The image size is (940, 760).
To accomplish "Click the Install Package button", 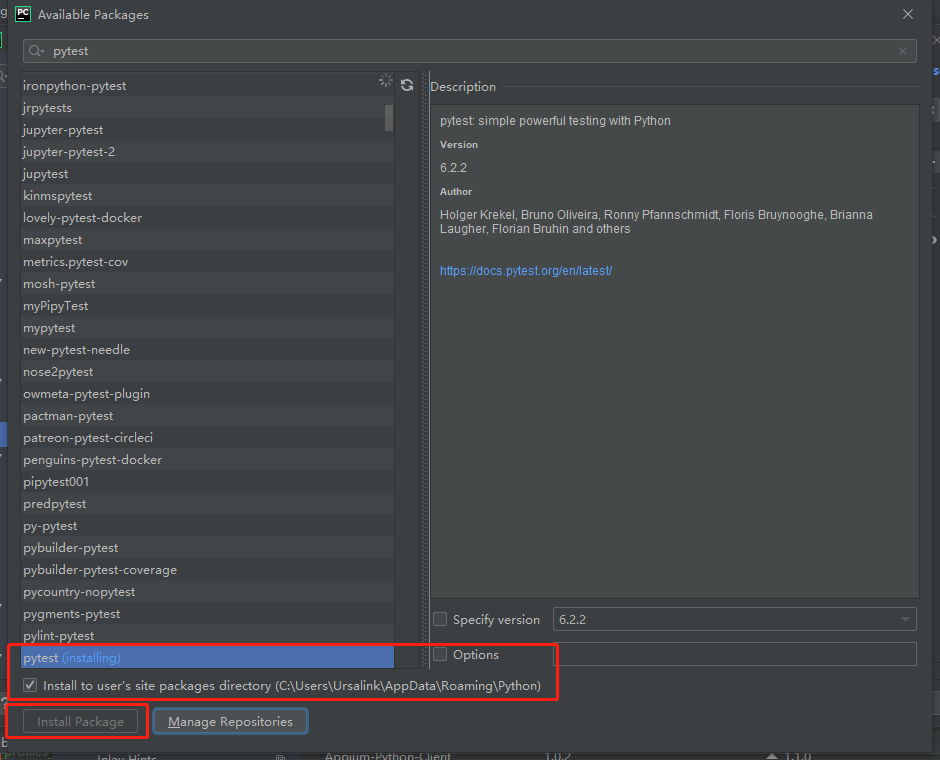I will point(80,721).
